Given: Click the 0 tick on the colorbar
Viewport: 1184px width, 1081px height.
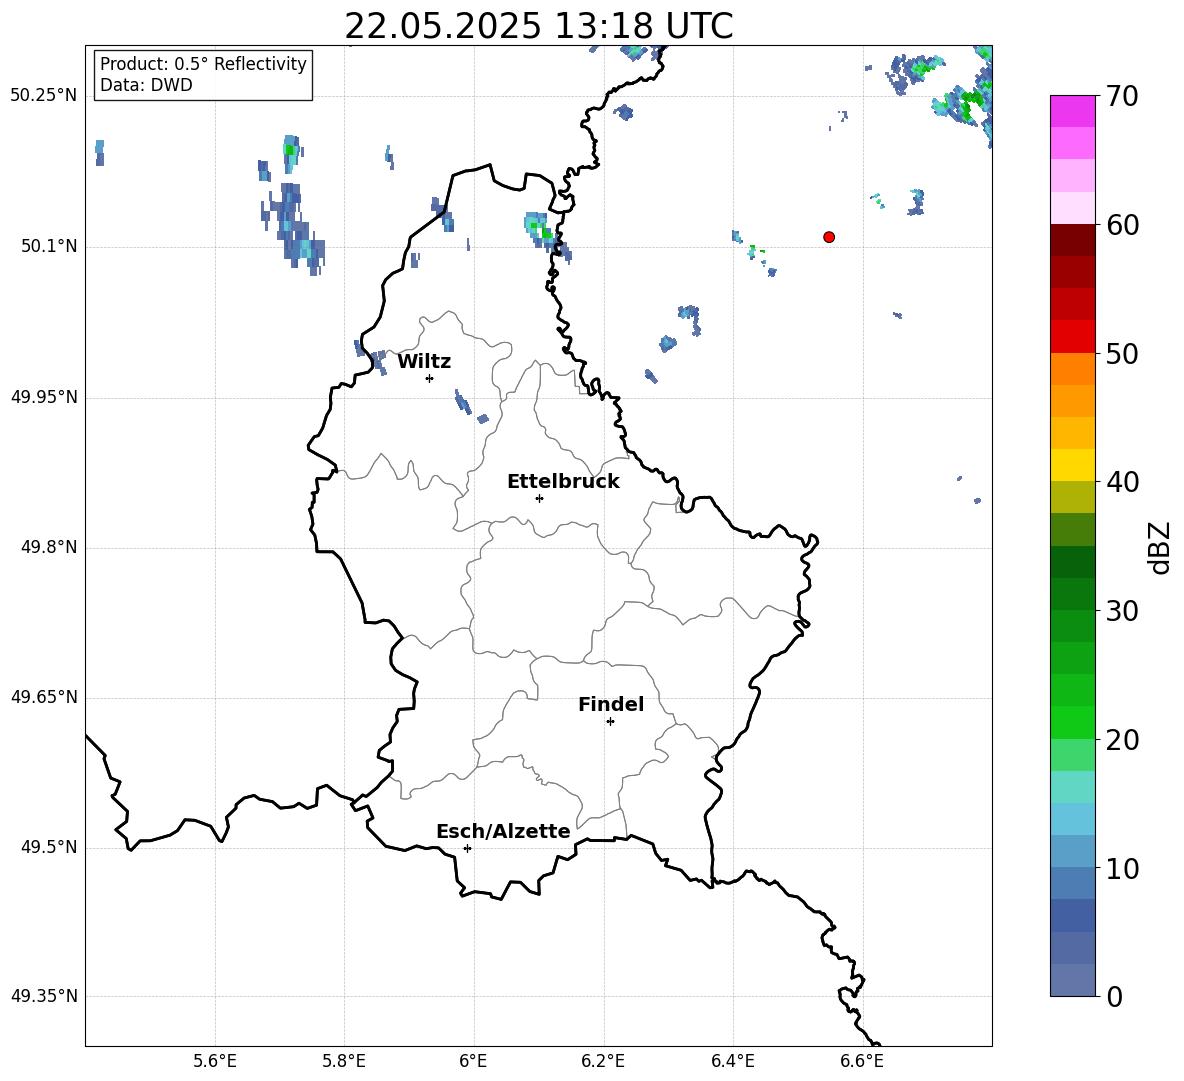Looking at the screenshot, I should (1115, 997).
